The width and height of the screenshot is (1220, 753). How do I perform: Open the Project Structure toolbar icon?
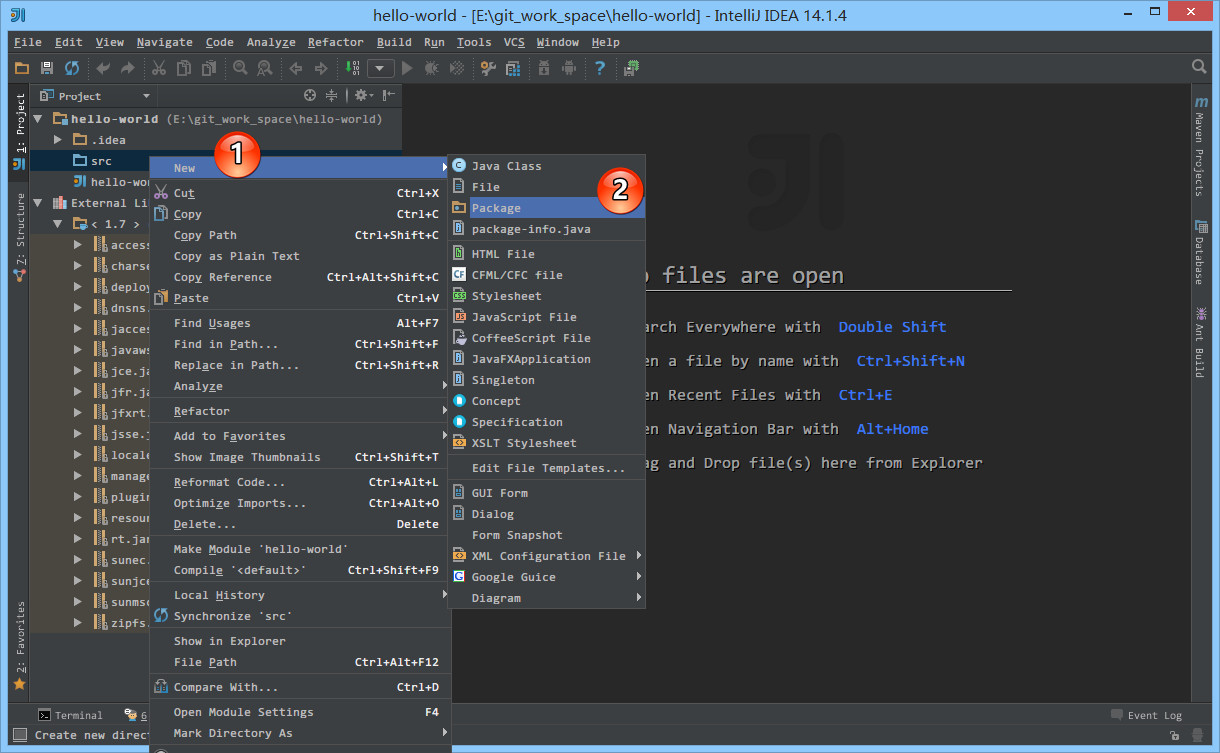513,68
